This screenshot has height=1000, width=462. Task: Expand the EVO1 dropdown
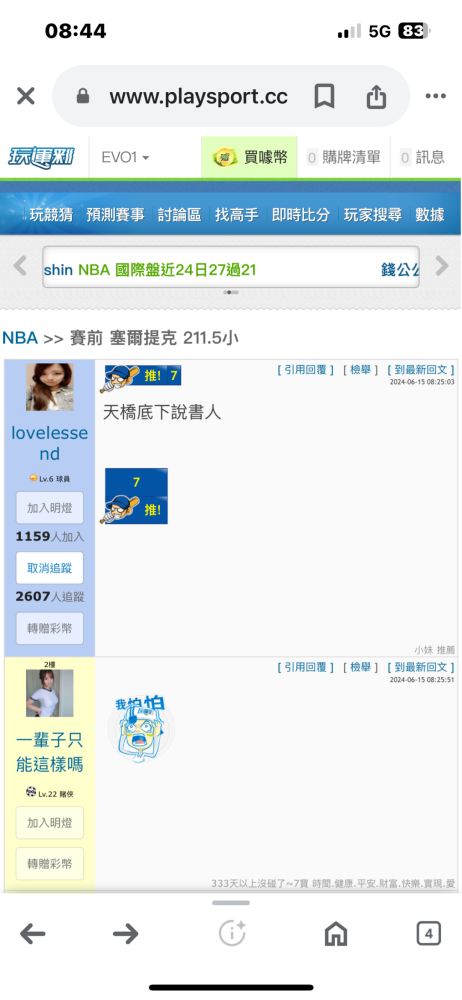point(125,157)
